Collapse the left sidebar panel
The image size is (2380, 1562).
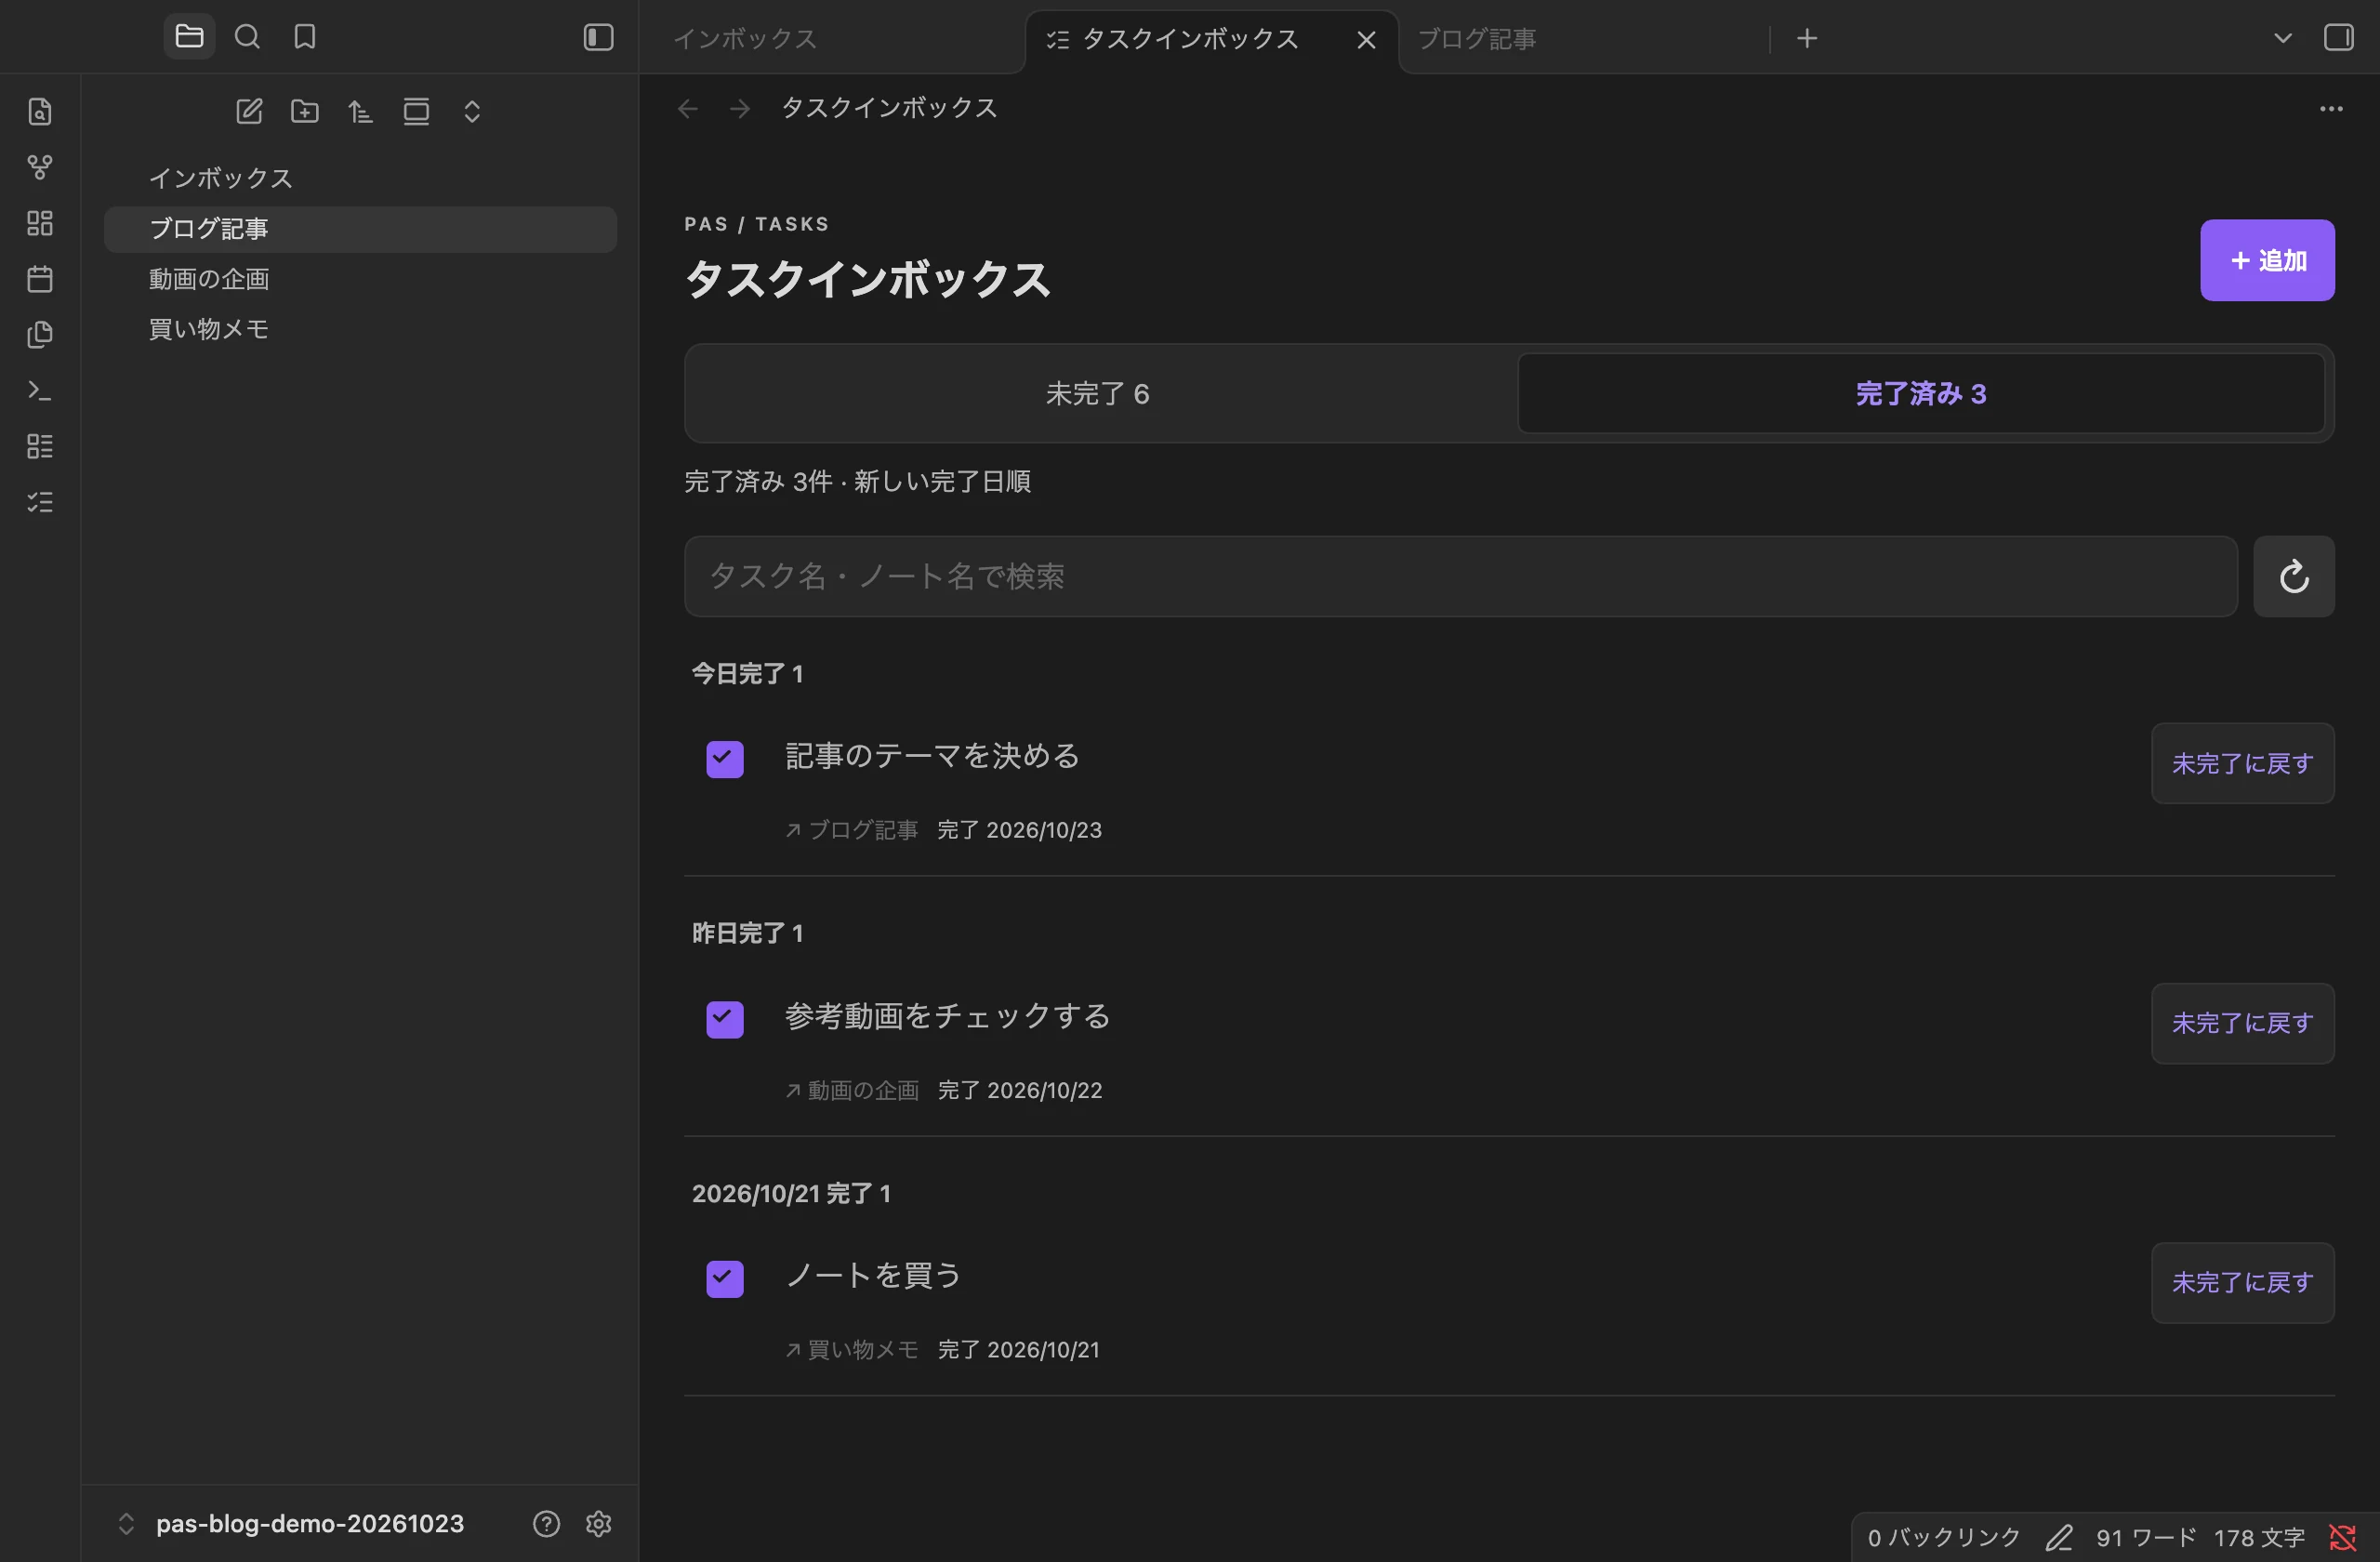598,37
